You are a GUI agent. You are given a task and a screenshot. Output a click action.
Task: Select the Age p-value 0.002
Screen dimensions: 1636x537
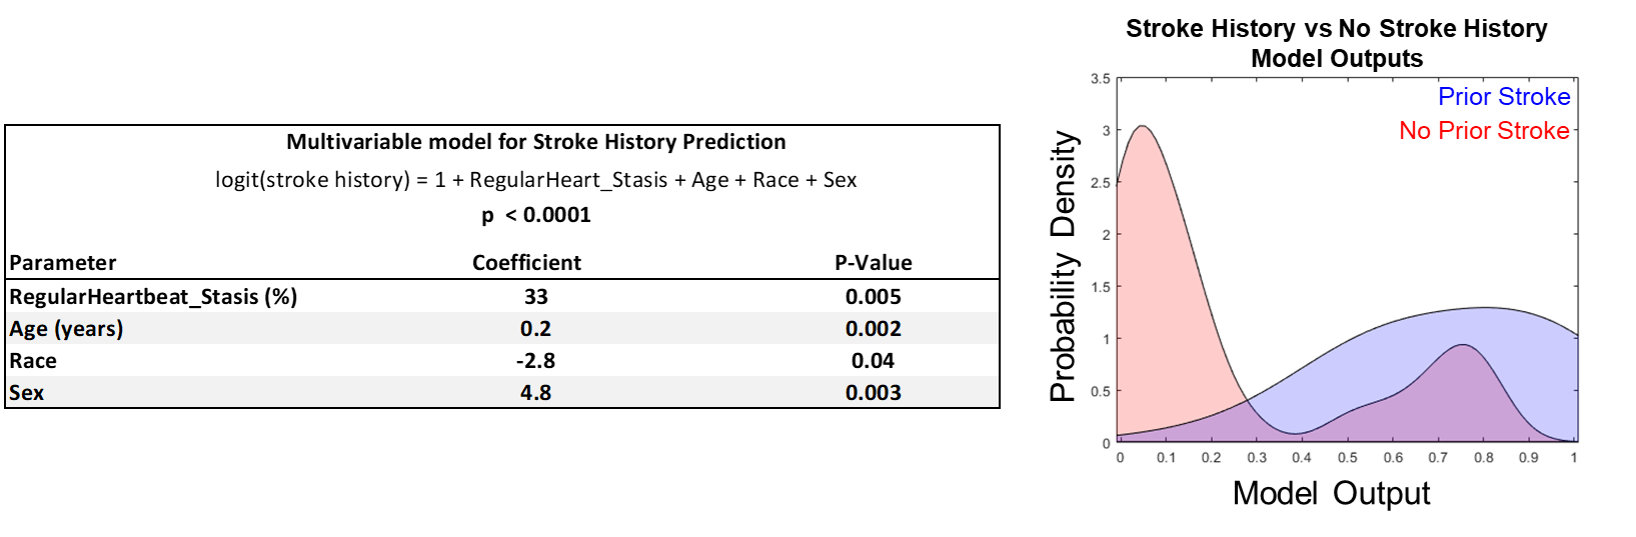click(x=873, y=329)
